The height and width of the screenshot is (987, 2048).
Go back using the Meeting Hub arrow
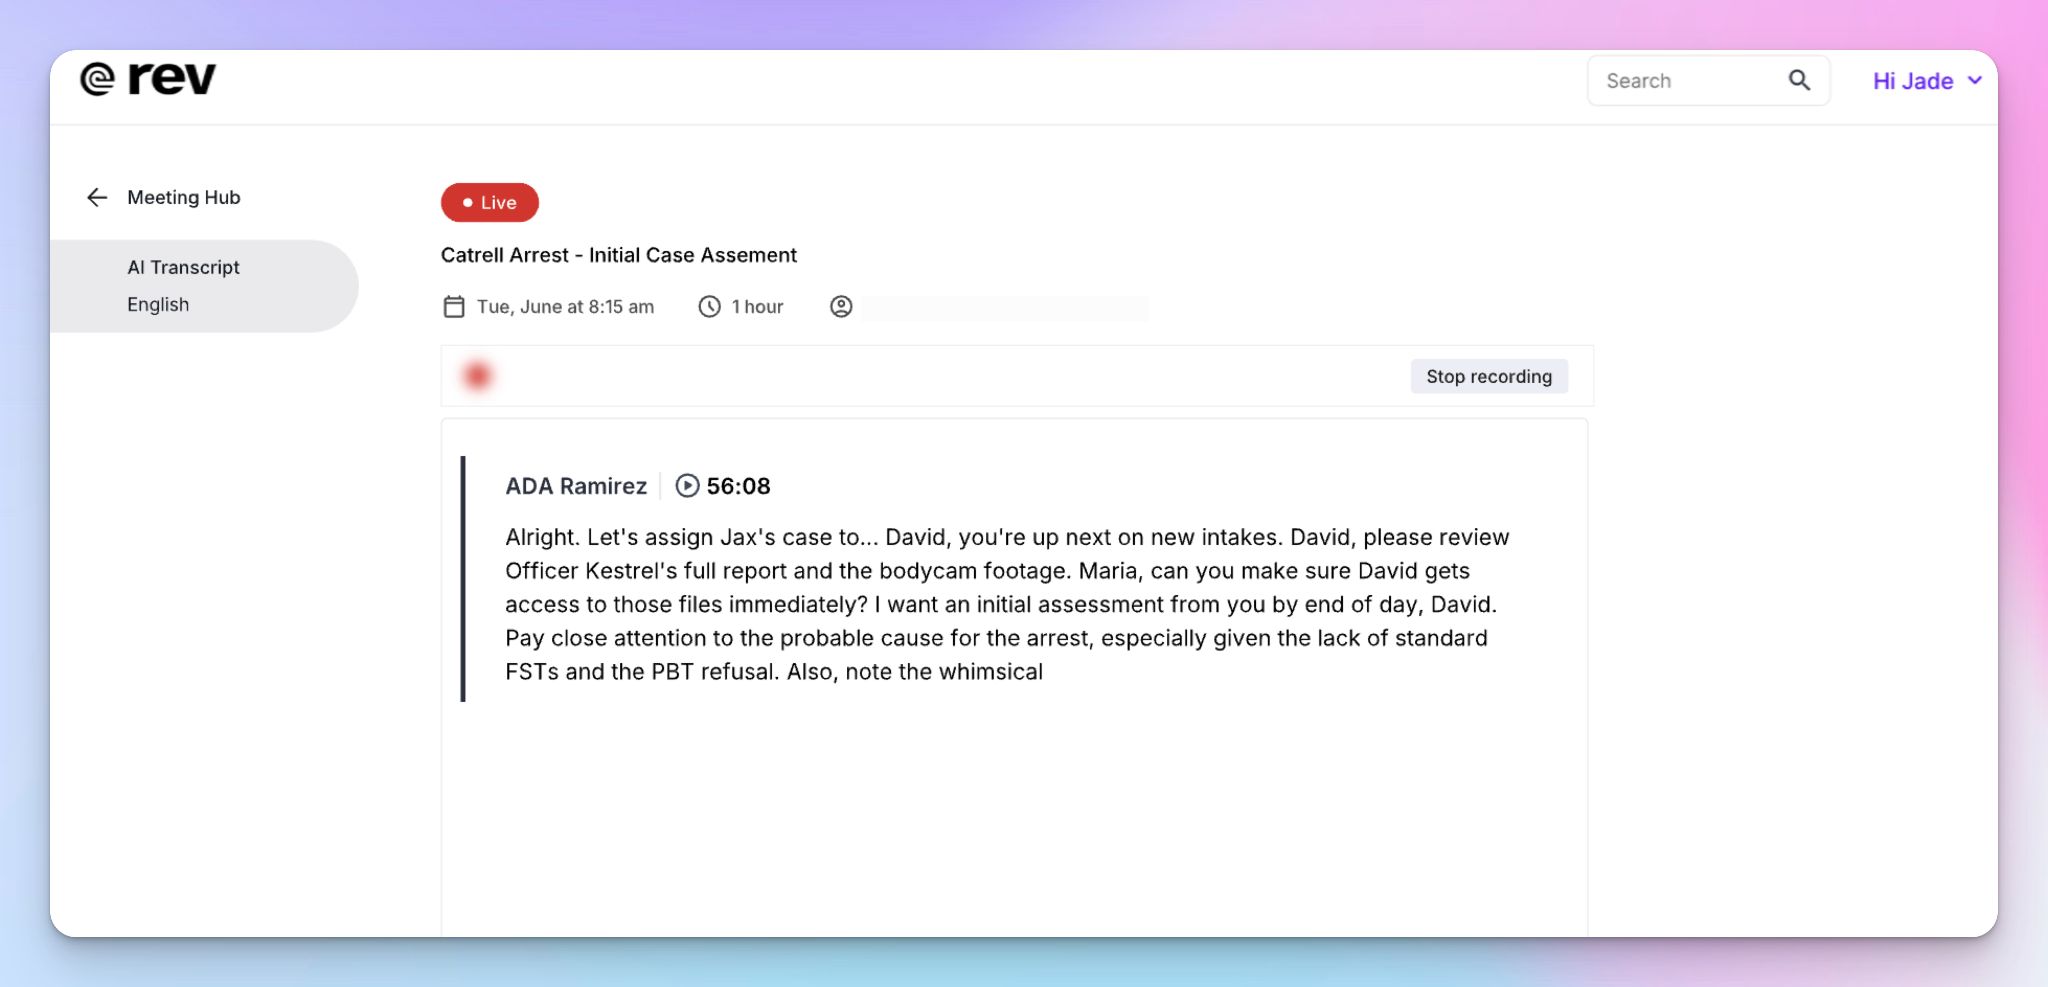[97, 198]
